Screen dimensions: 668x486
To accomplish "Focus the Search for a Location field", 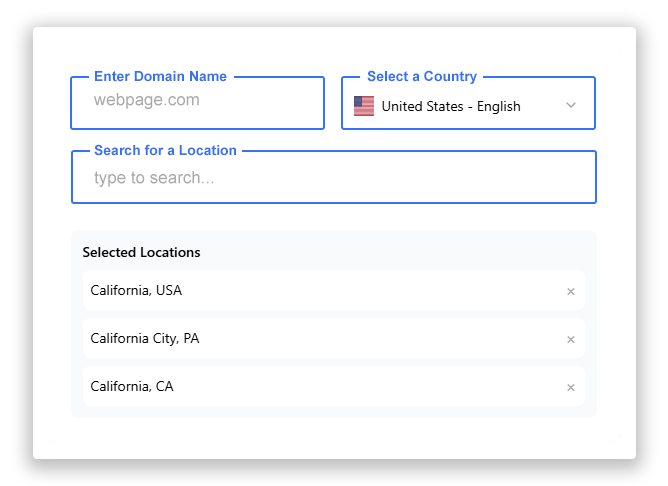I will pyautogui.click(x=334, y=177).
